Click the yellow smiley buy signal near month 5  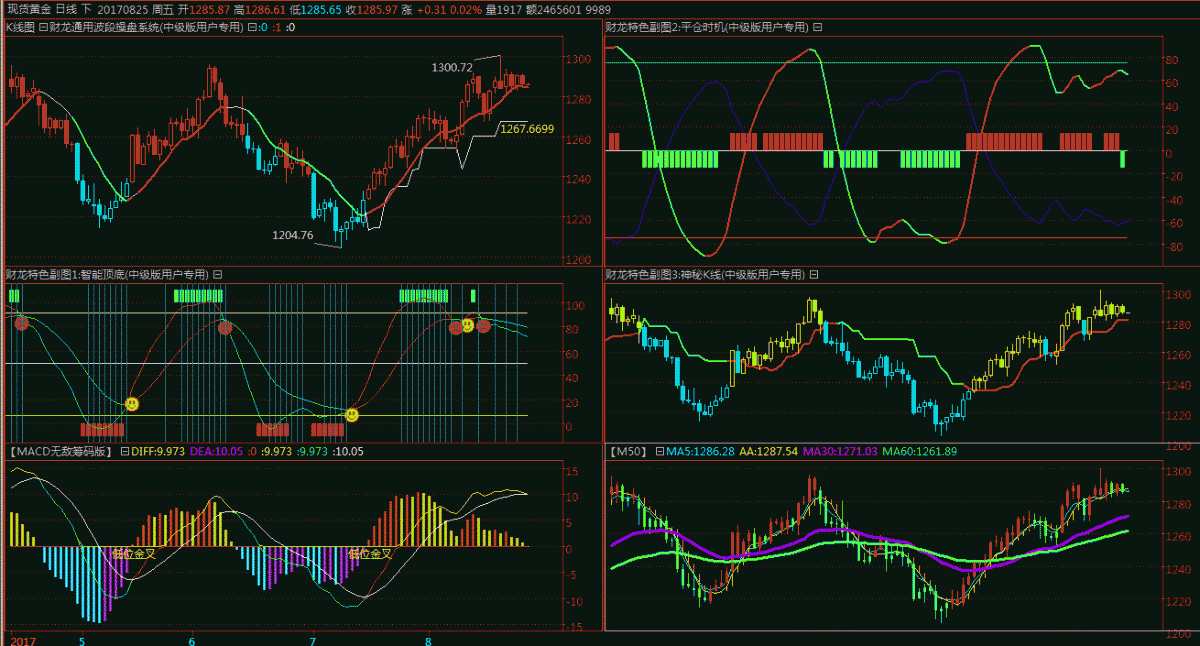click(132, 403)
